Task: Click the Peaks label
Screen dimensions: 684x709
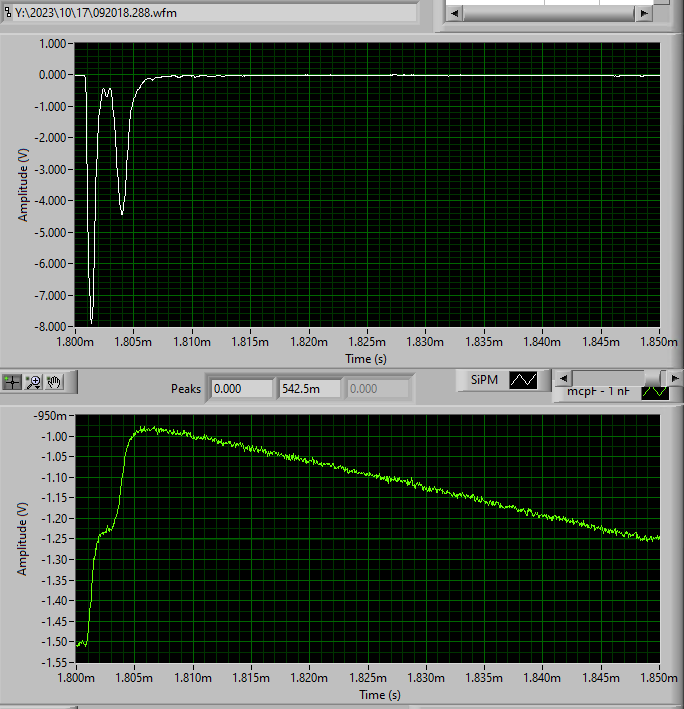Action: [186, 389]
